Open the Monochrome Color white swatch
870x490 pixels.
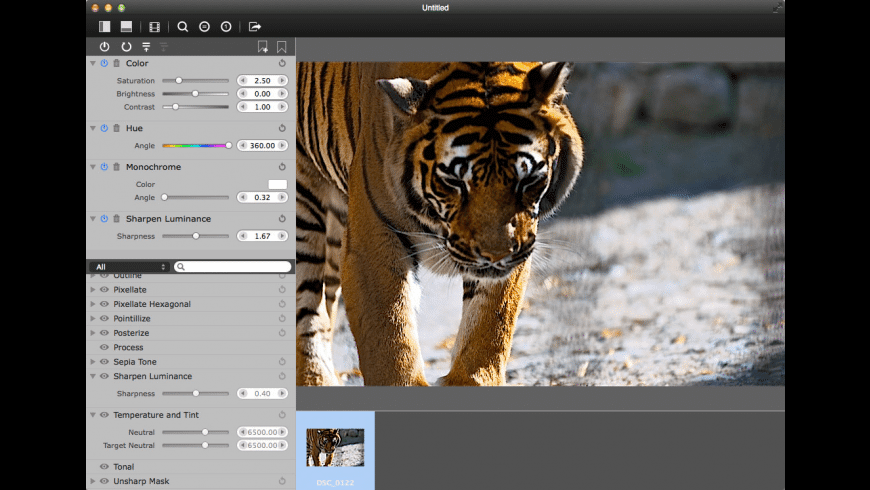[x=277, y=184]
